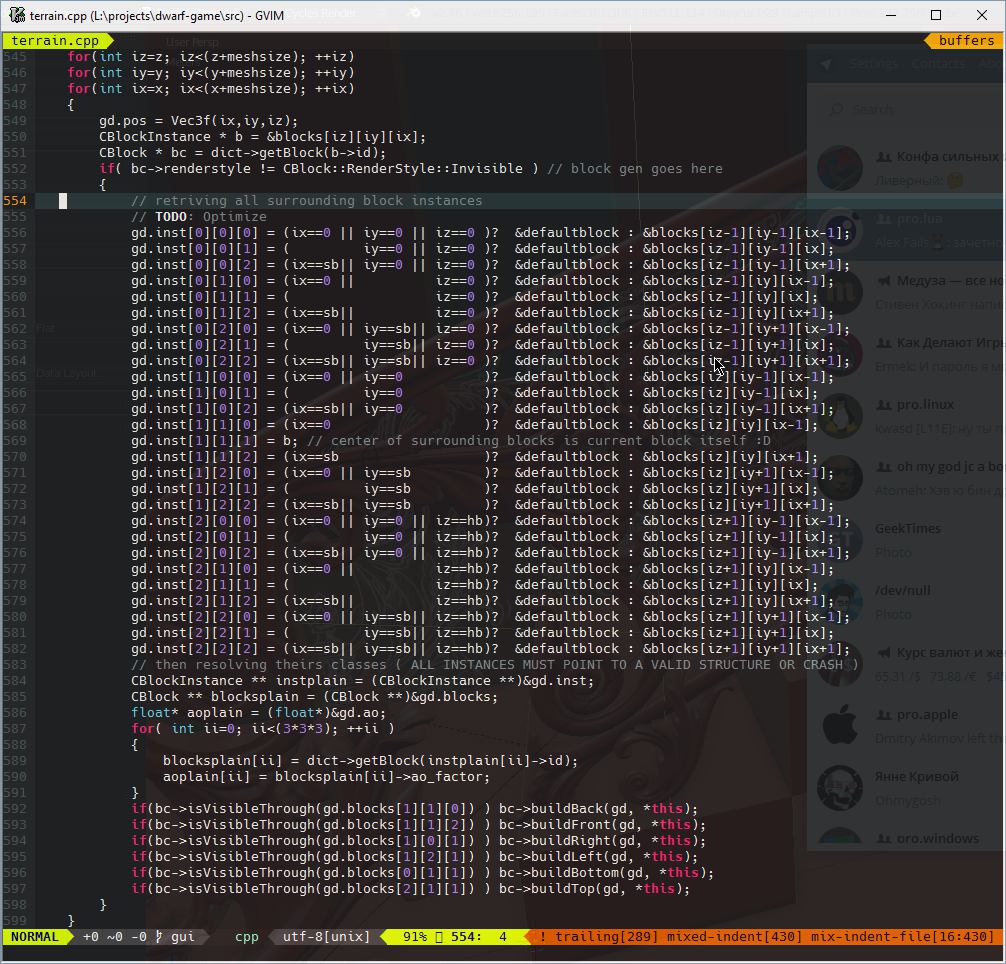Click the utf-8[unix] encoding segment
Viewport: 1006px width, 964px height.
(326, 937)
